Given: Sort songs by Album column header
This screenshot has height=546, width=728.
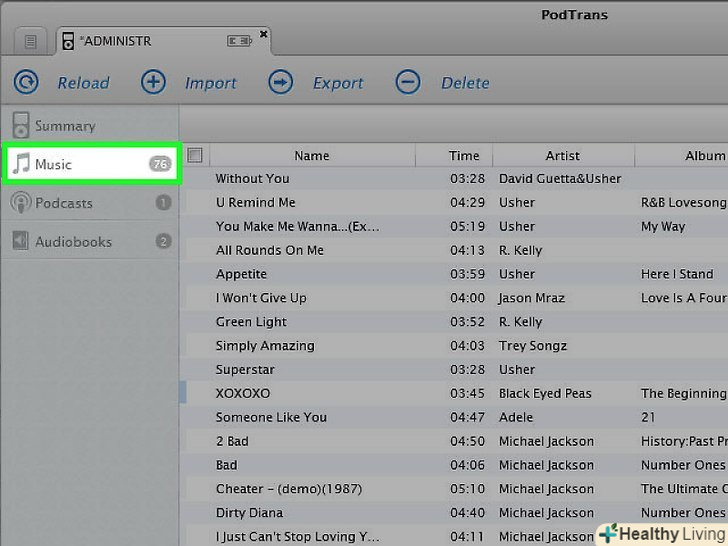Looking at the screenshot, I should [704, 156].
